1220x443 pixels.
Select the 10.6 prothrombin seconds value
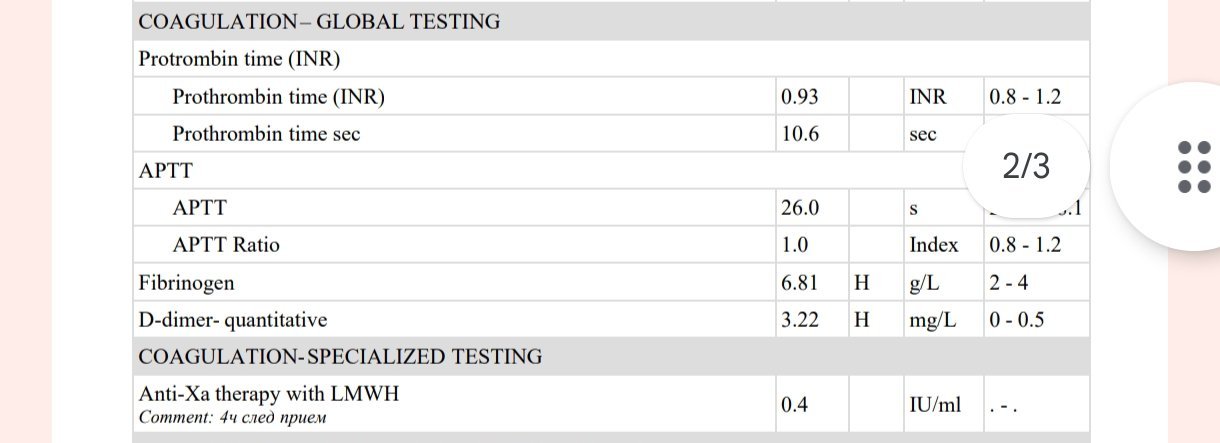point(800,134)
